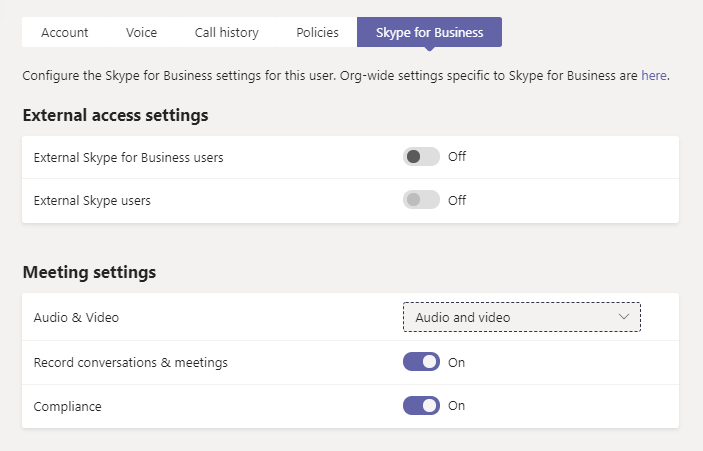Go to the Policies tab

click(317, 32)
